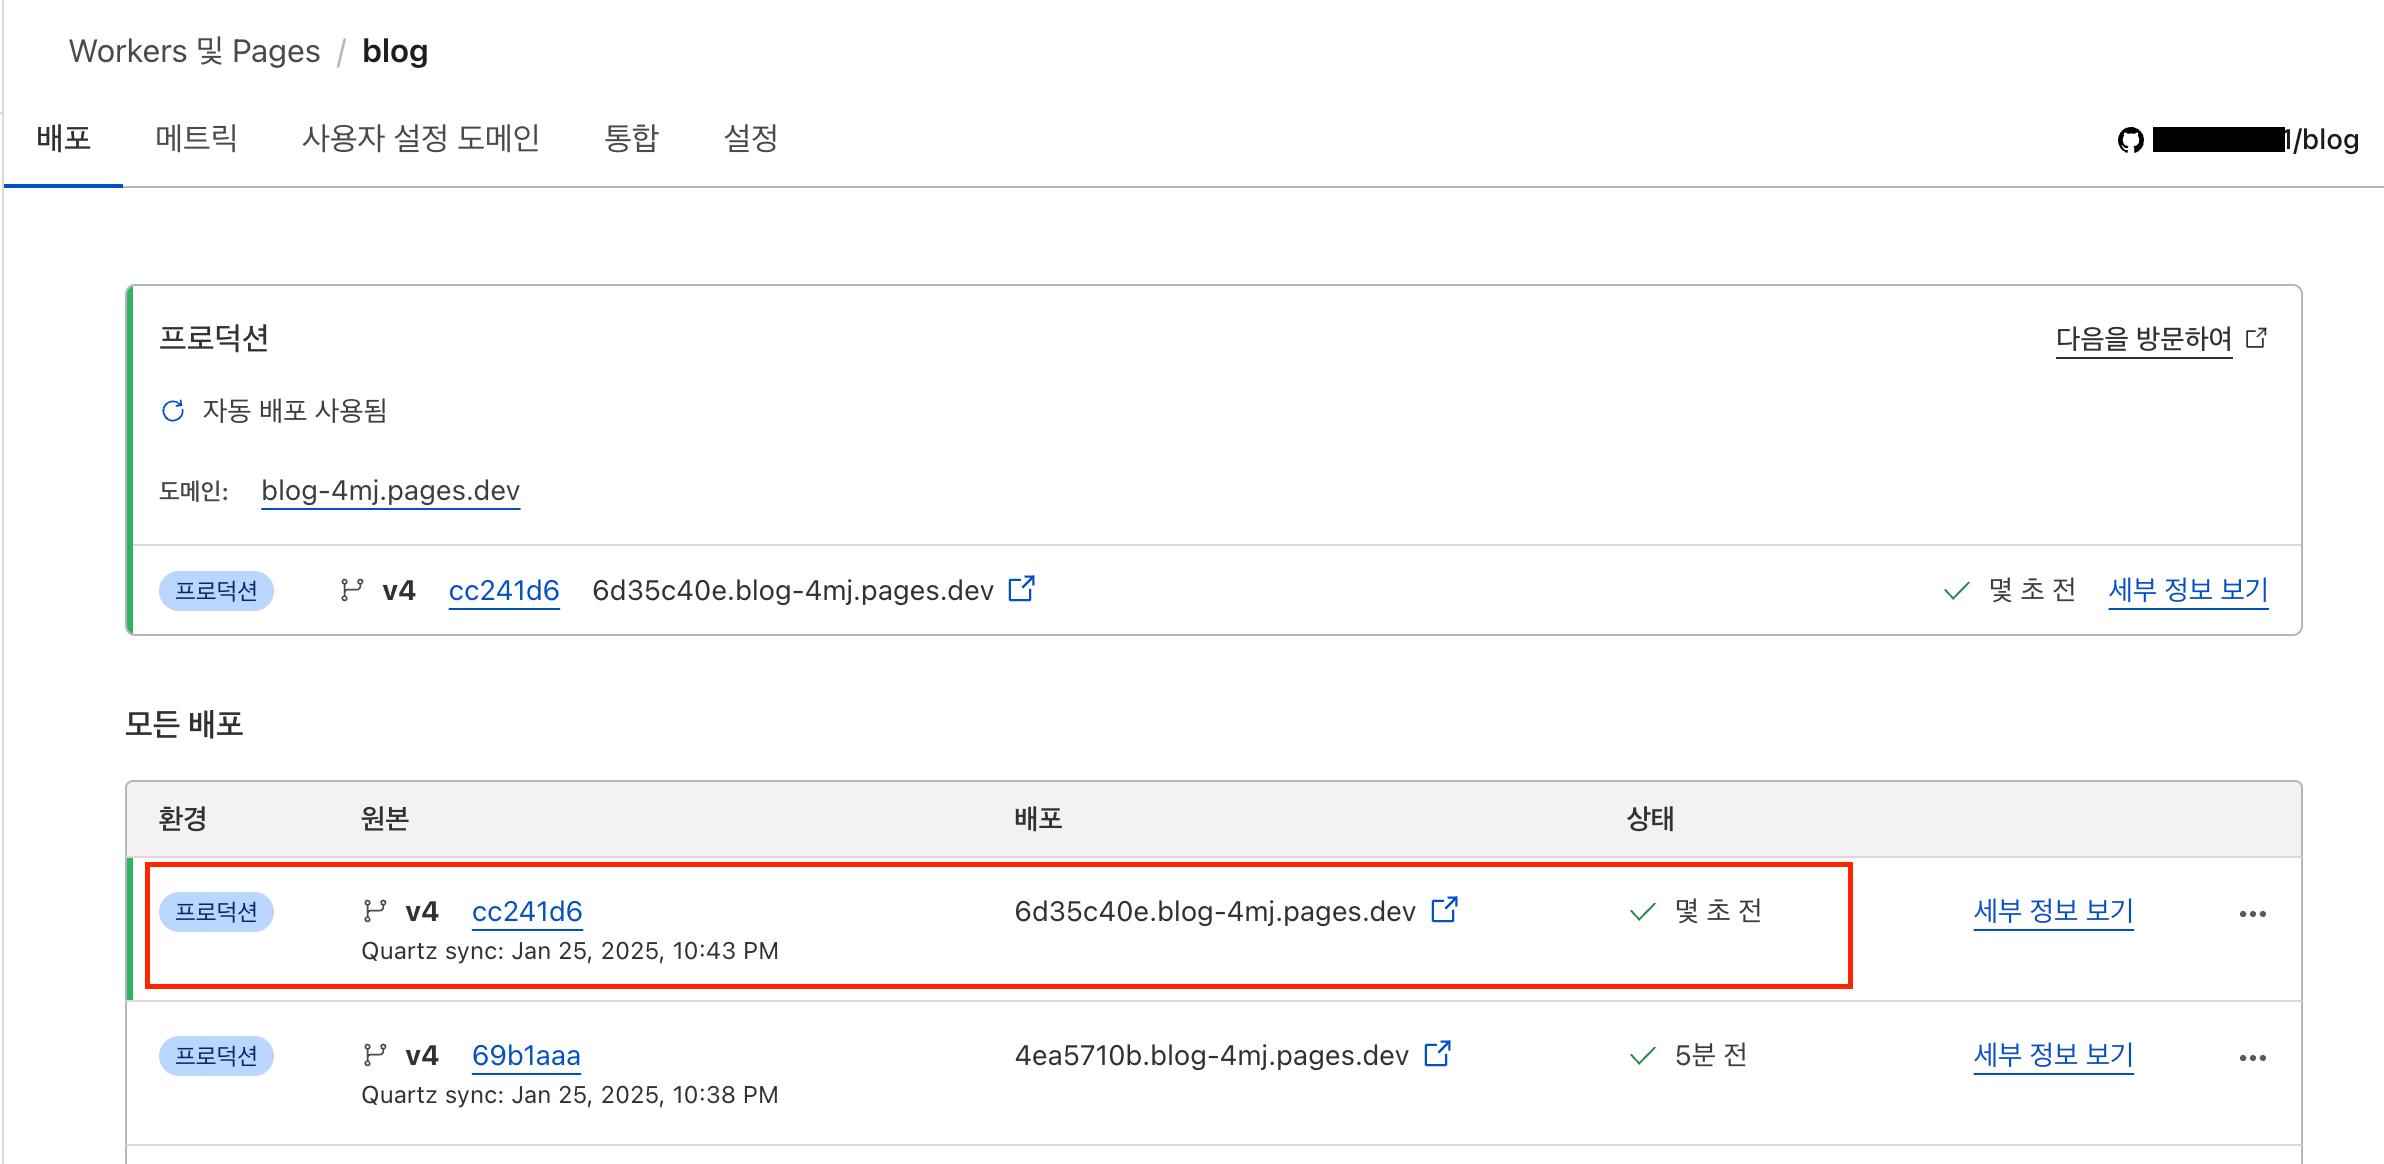Open three-dot menu for cc241d6 deployment
The image size is (2384, 1164).
(2252, 913)
